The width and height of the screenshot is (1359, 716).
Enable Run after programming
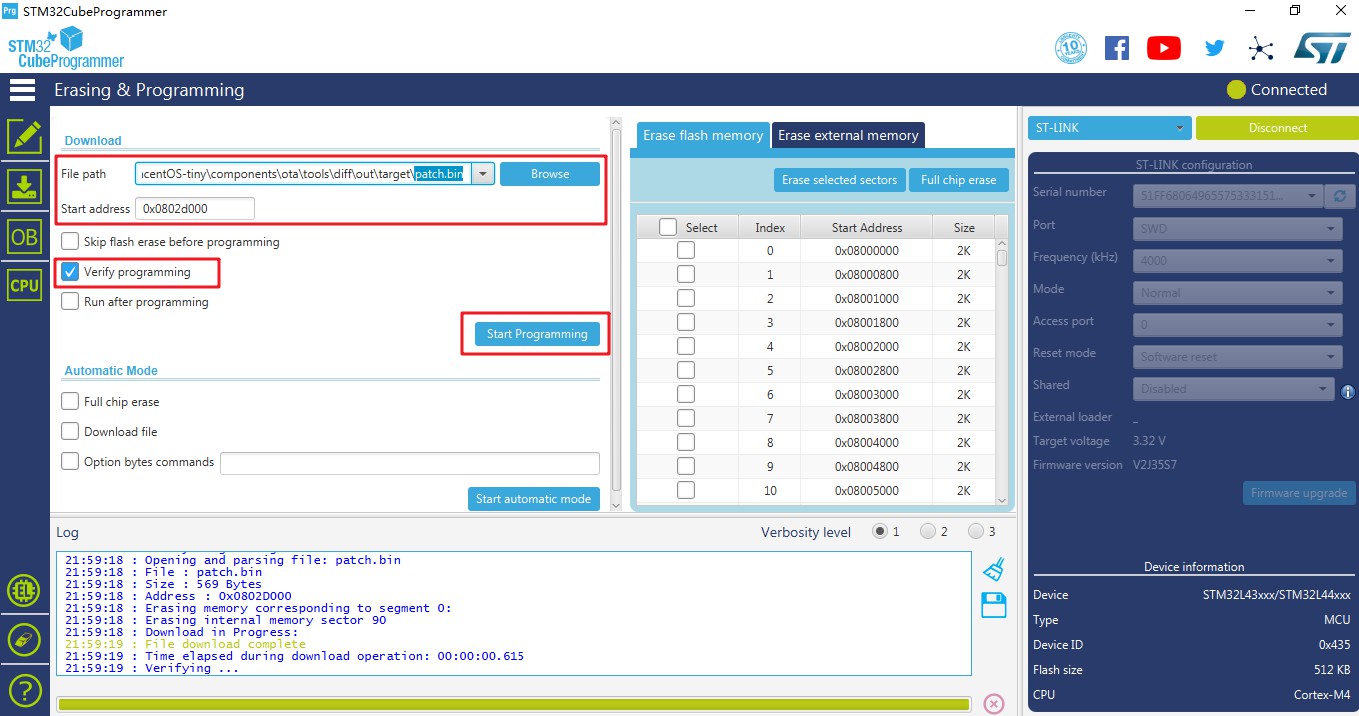pos(70,302)
